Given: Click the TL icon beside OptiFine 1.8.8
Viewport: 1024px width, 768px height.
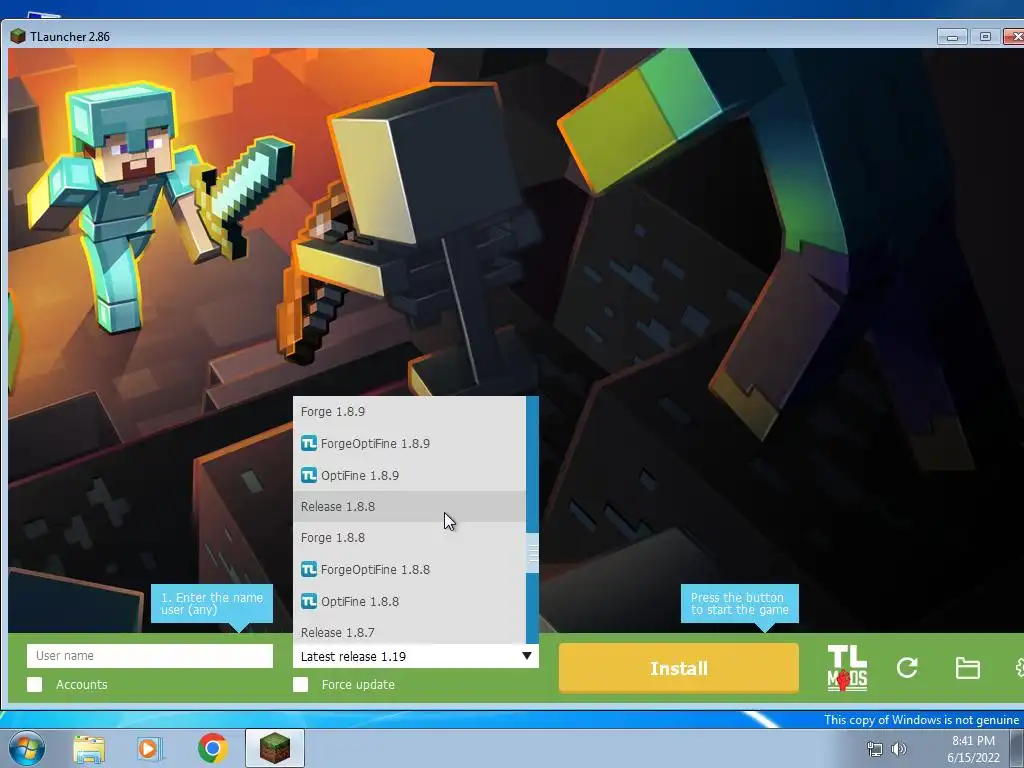Looking at the screenshot, I should (x=309, y=601).
